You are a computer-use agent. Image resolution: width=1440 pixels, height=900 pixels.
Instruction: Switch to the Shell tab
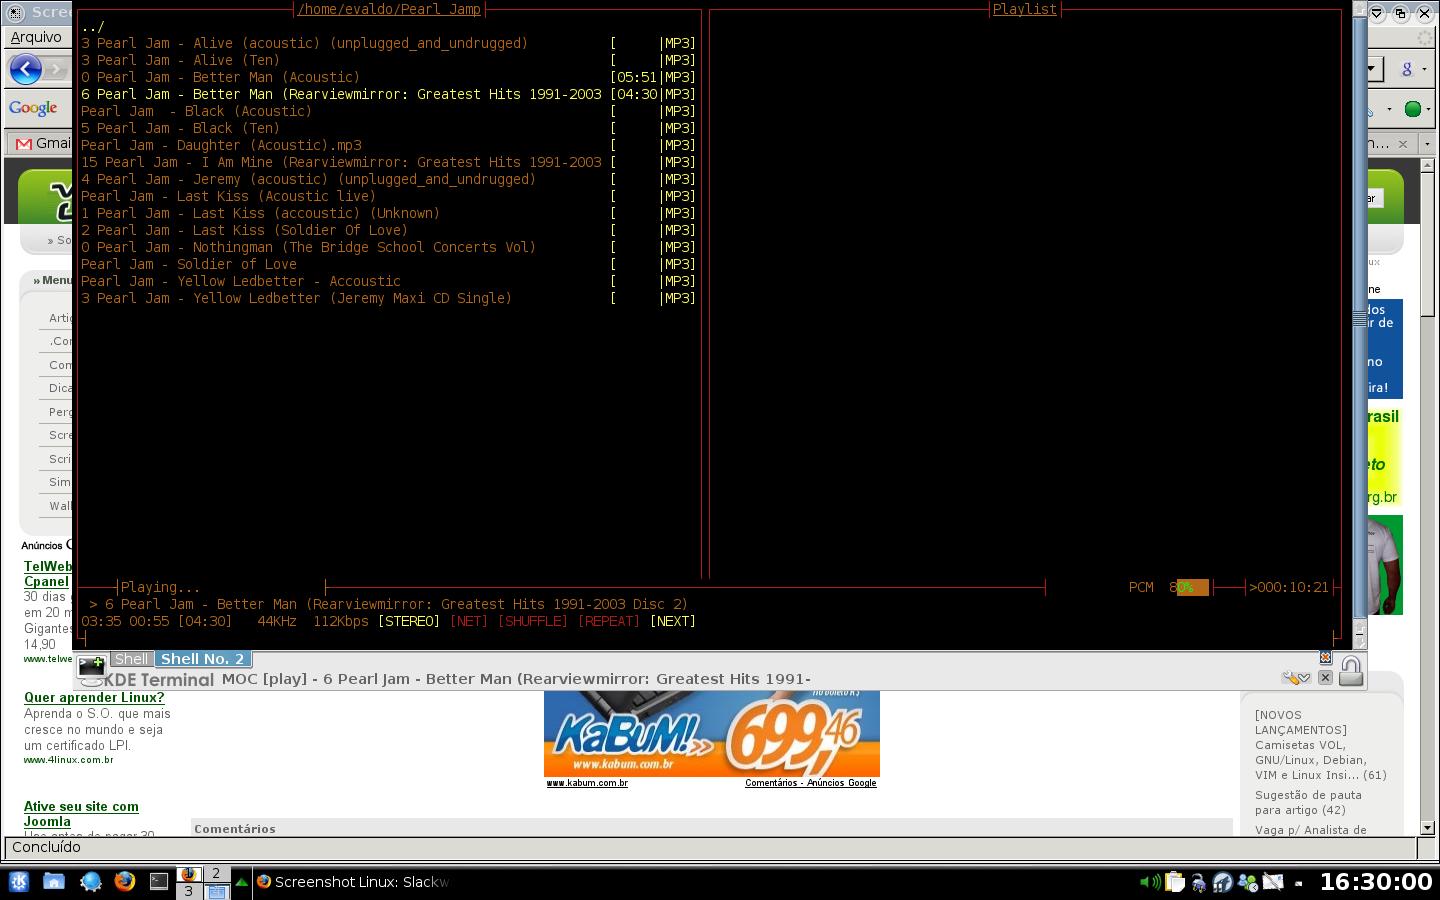tap(131, 659)
